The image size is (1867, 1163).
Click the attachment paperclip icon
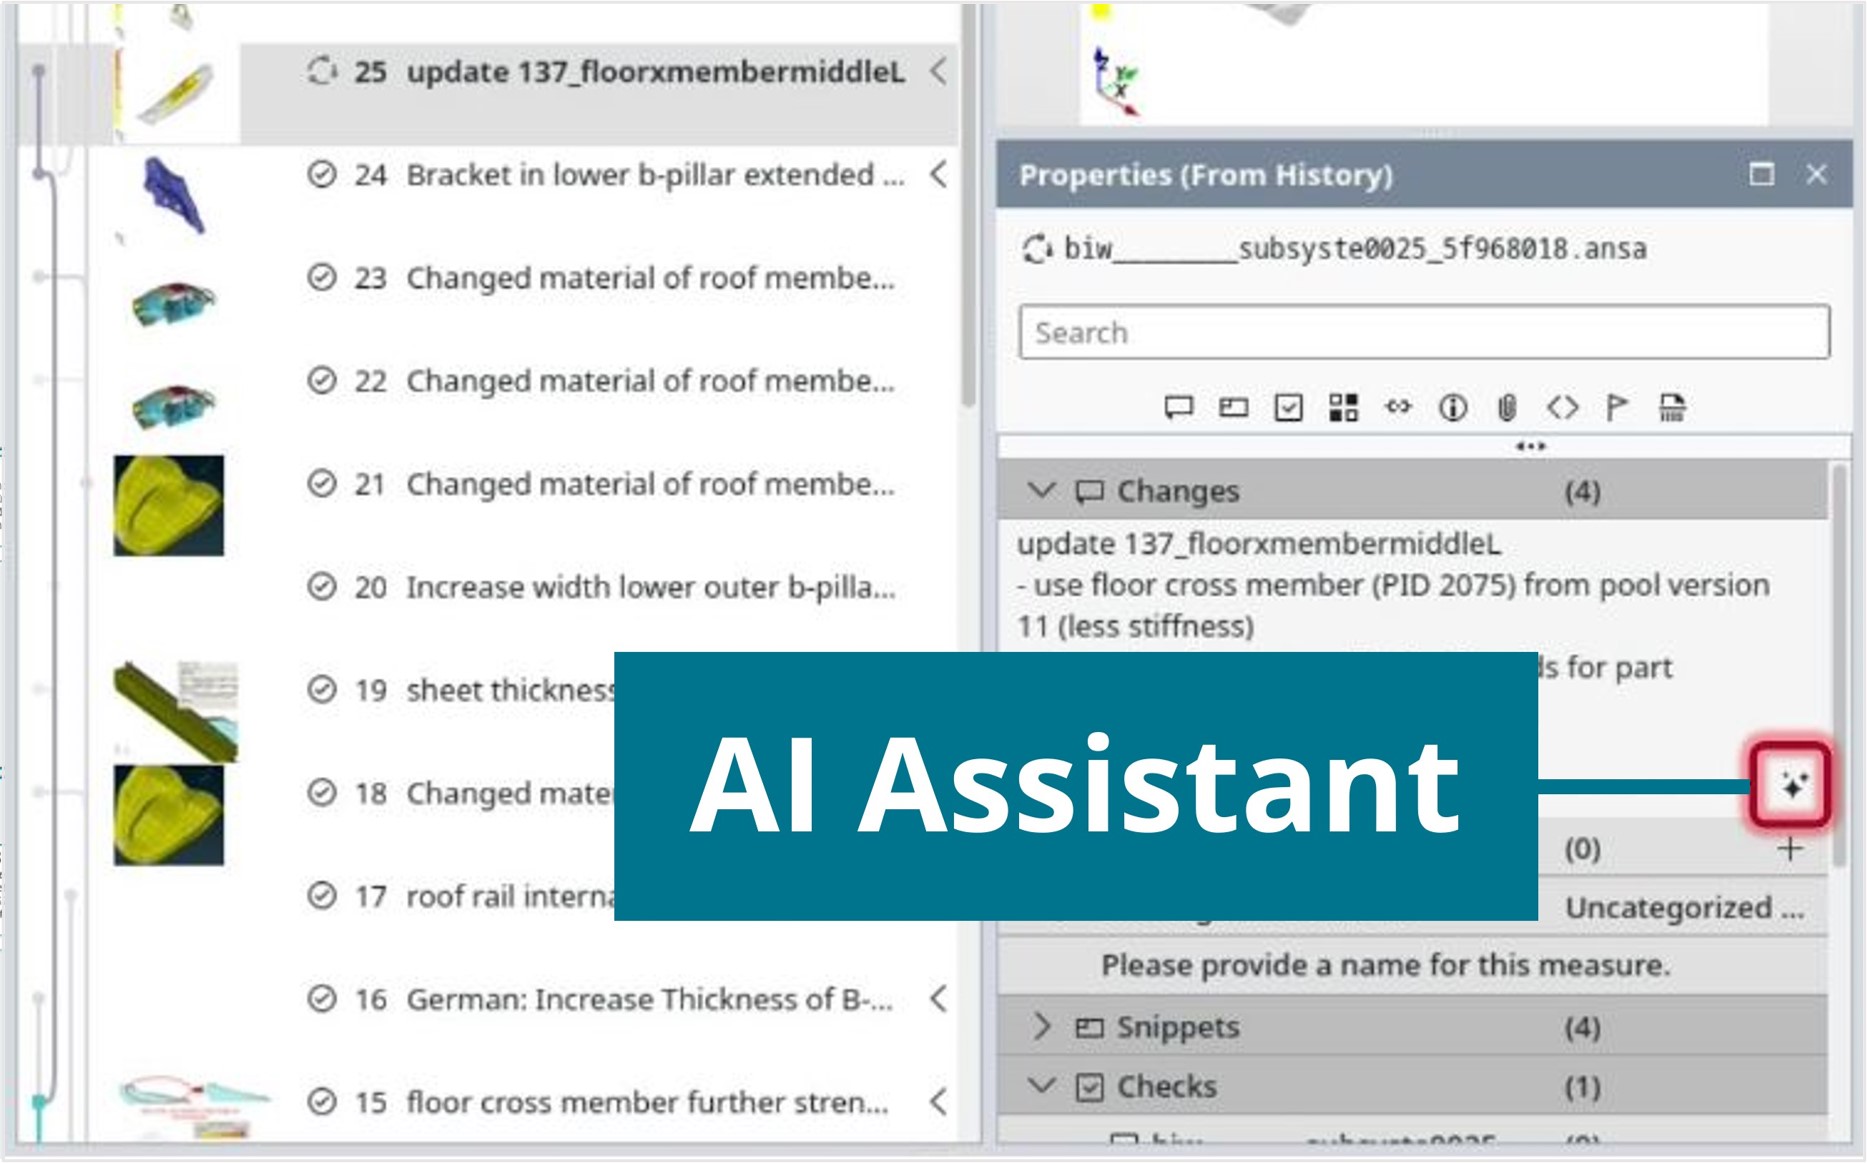tap(1509, 408)
